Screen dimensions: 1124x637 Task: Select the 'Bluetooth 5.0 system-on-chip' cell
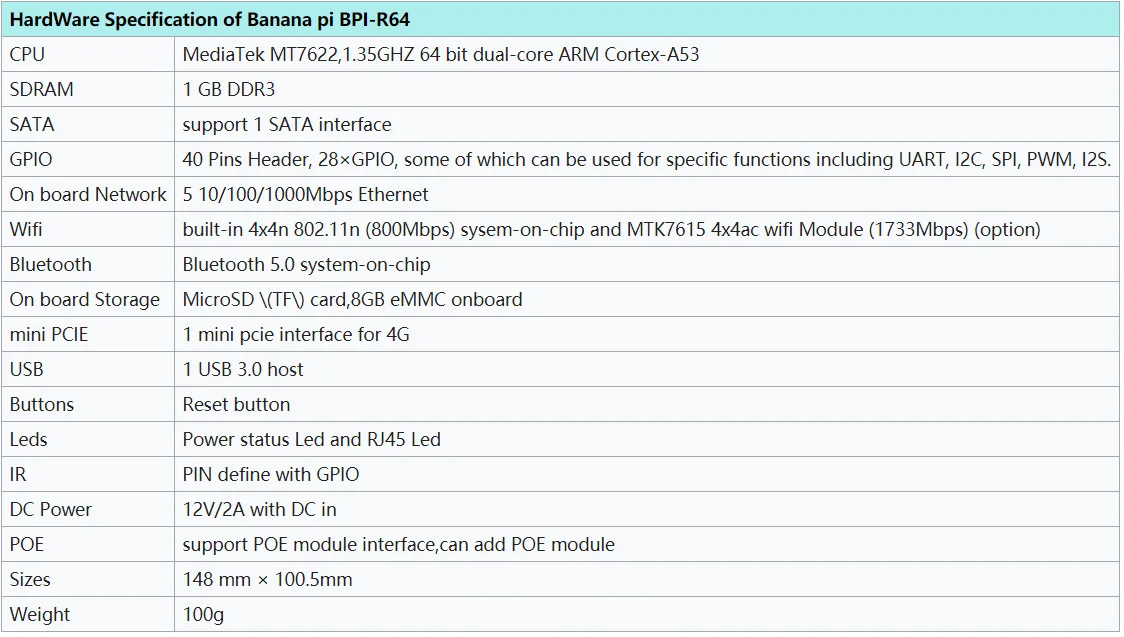306,264
